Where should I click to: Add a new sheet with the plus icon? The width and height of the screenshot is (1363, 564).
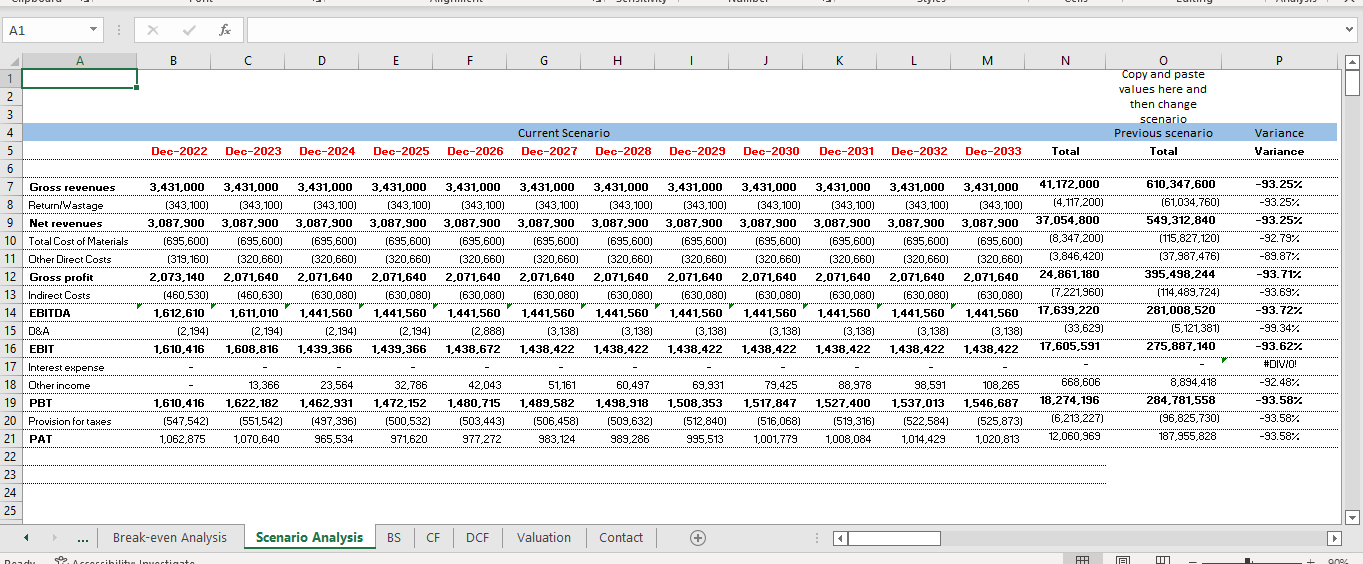(698, 538)
